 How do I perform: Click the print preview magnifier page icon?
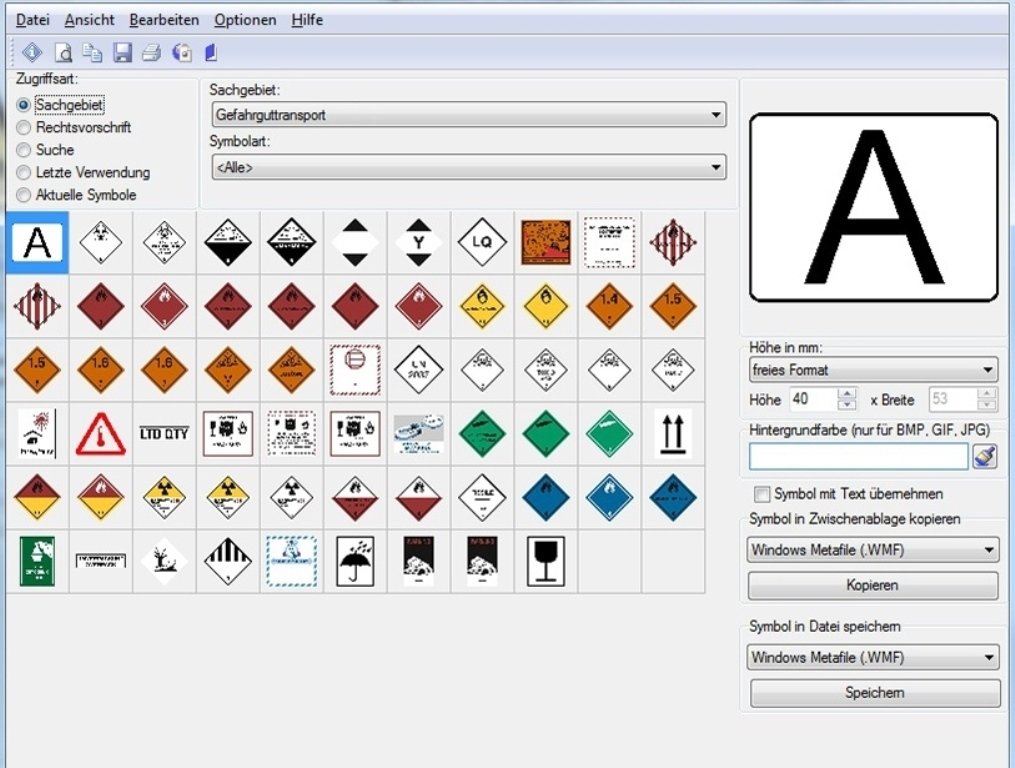[x=63, y=52]
